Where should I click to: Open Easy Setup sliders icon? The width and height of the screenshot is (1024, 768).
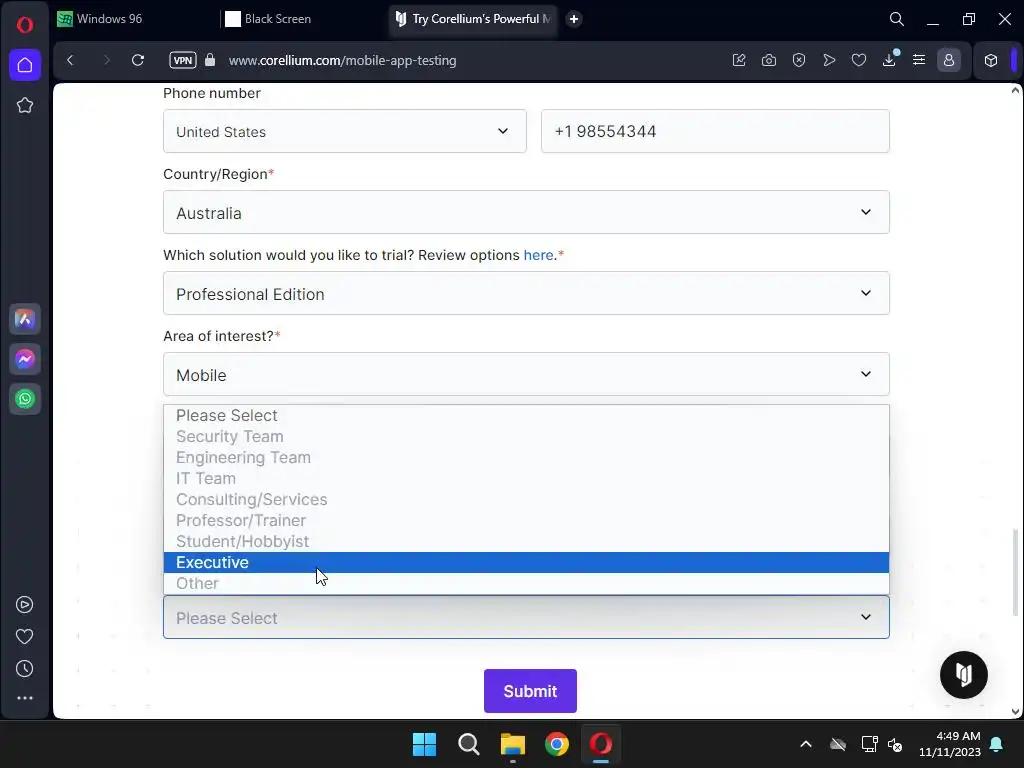pyautogui.click(x=919, y=60)
